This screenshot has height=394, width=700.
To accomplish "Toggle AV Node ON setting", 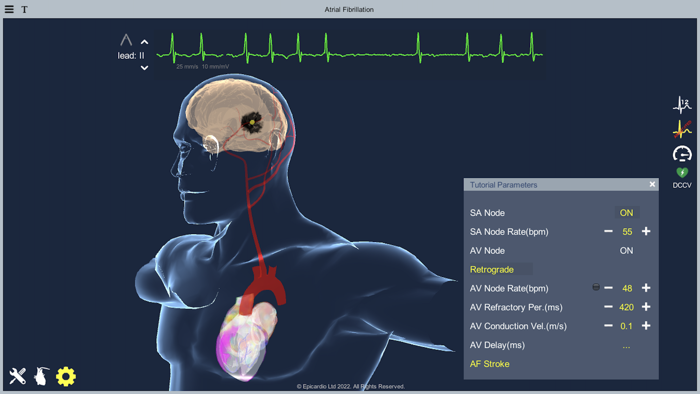I will click(626, 251).
